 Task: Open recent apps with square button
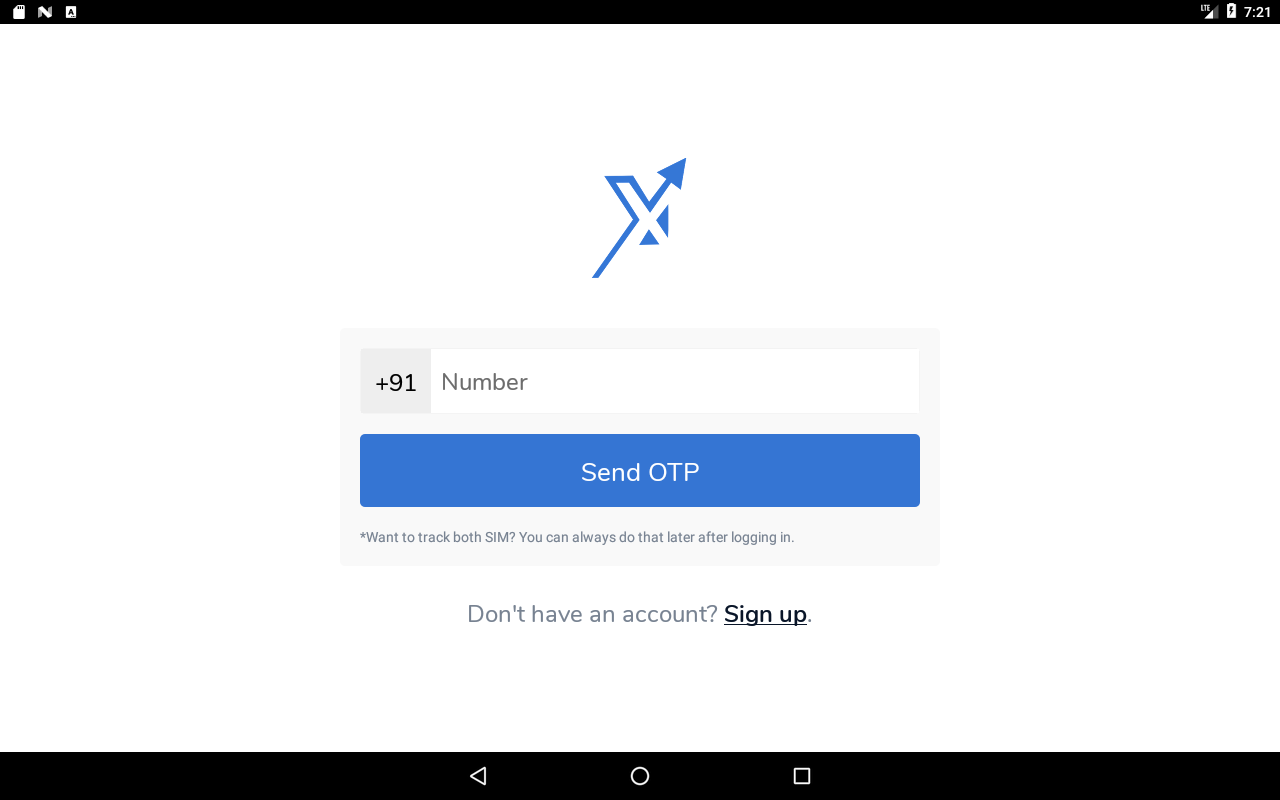[x=801, y=776]
